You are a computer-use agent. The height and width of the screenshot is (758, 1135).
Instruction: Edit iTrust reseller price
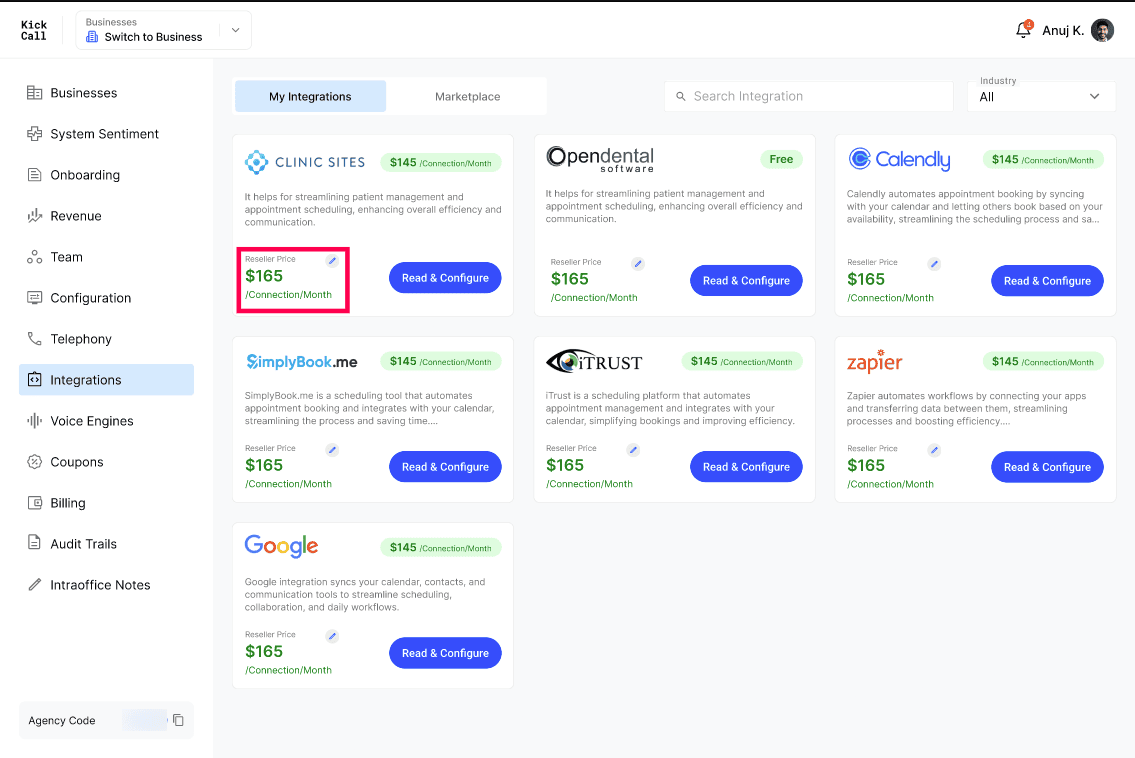tap(633, 450)
